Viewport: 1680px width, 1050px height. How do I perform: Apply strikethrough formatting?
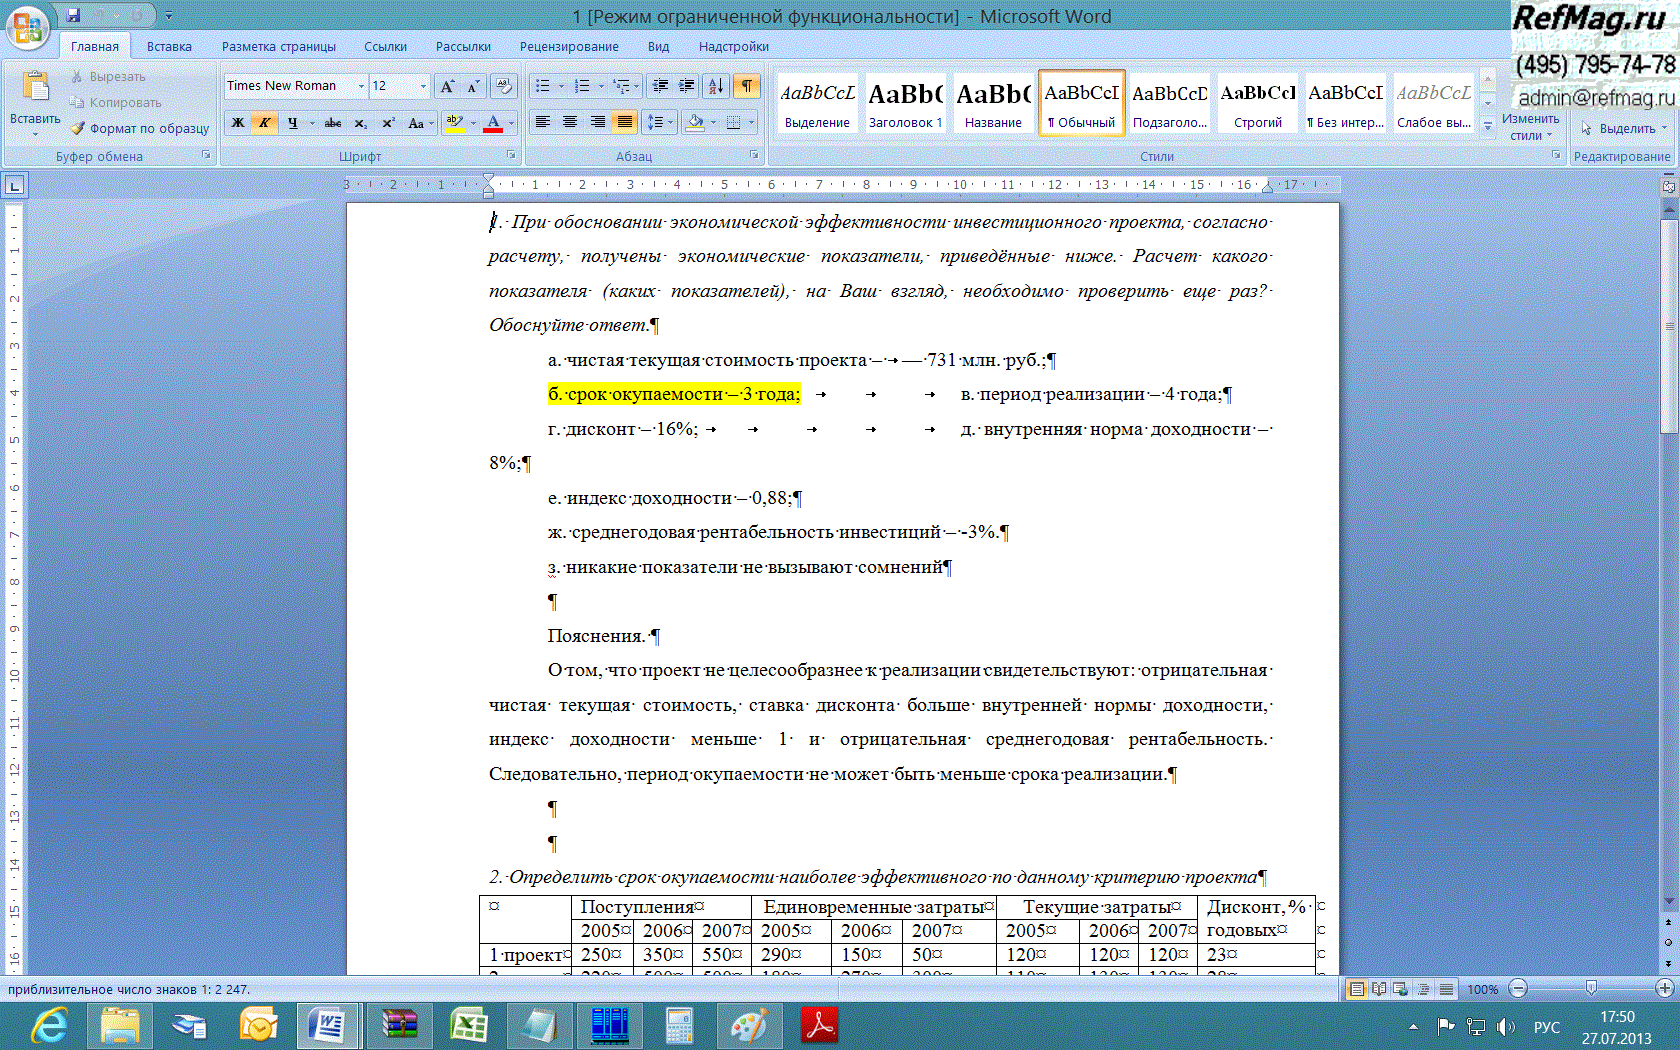coord(333,123)
